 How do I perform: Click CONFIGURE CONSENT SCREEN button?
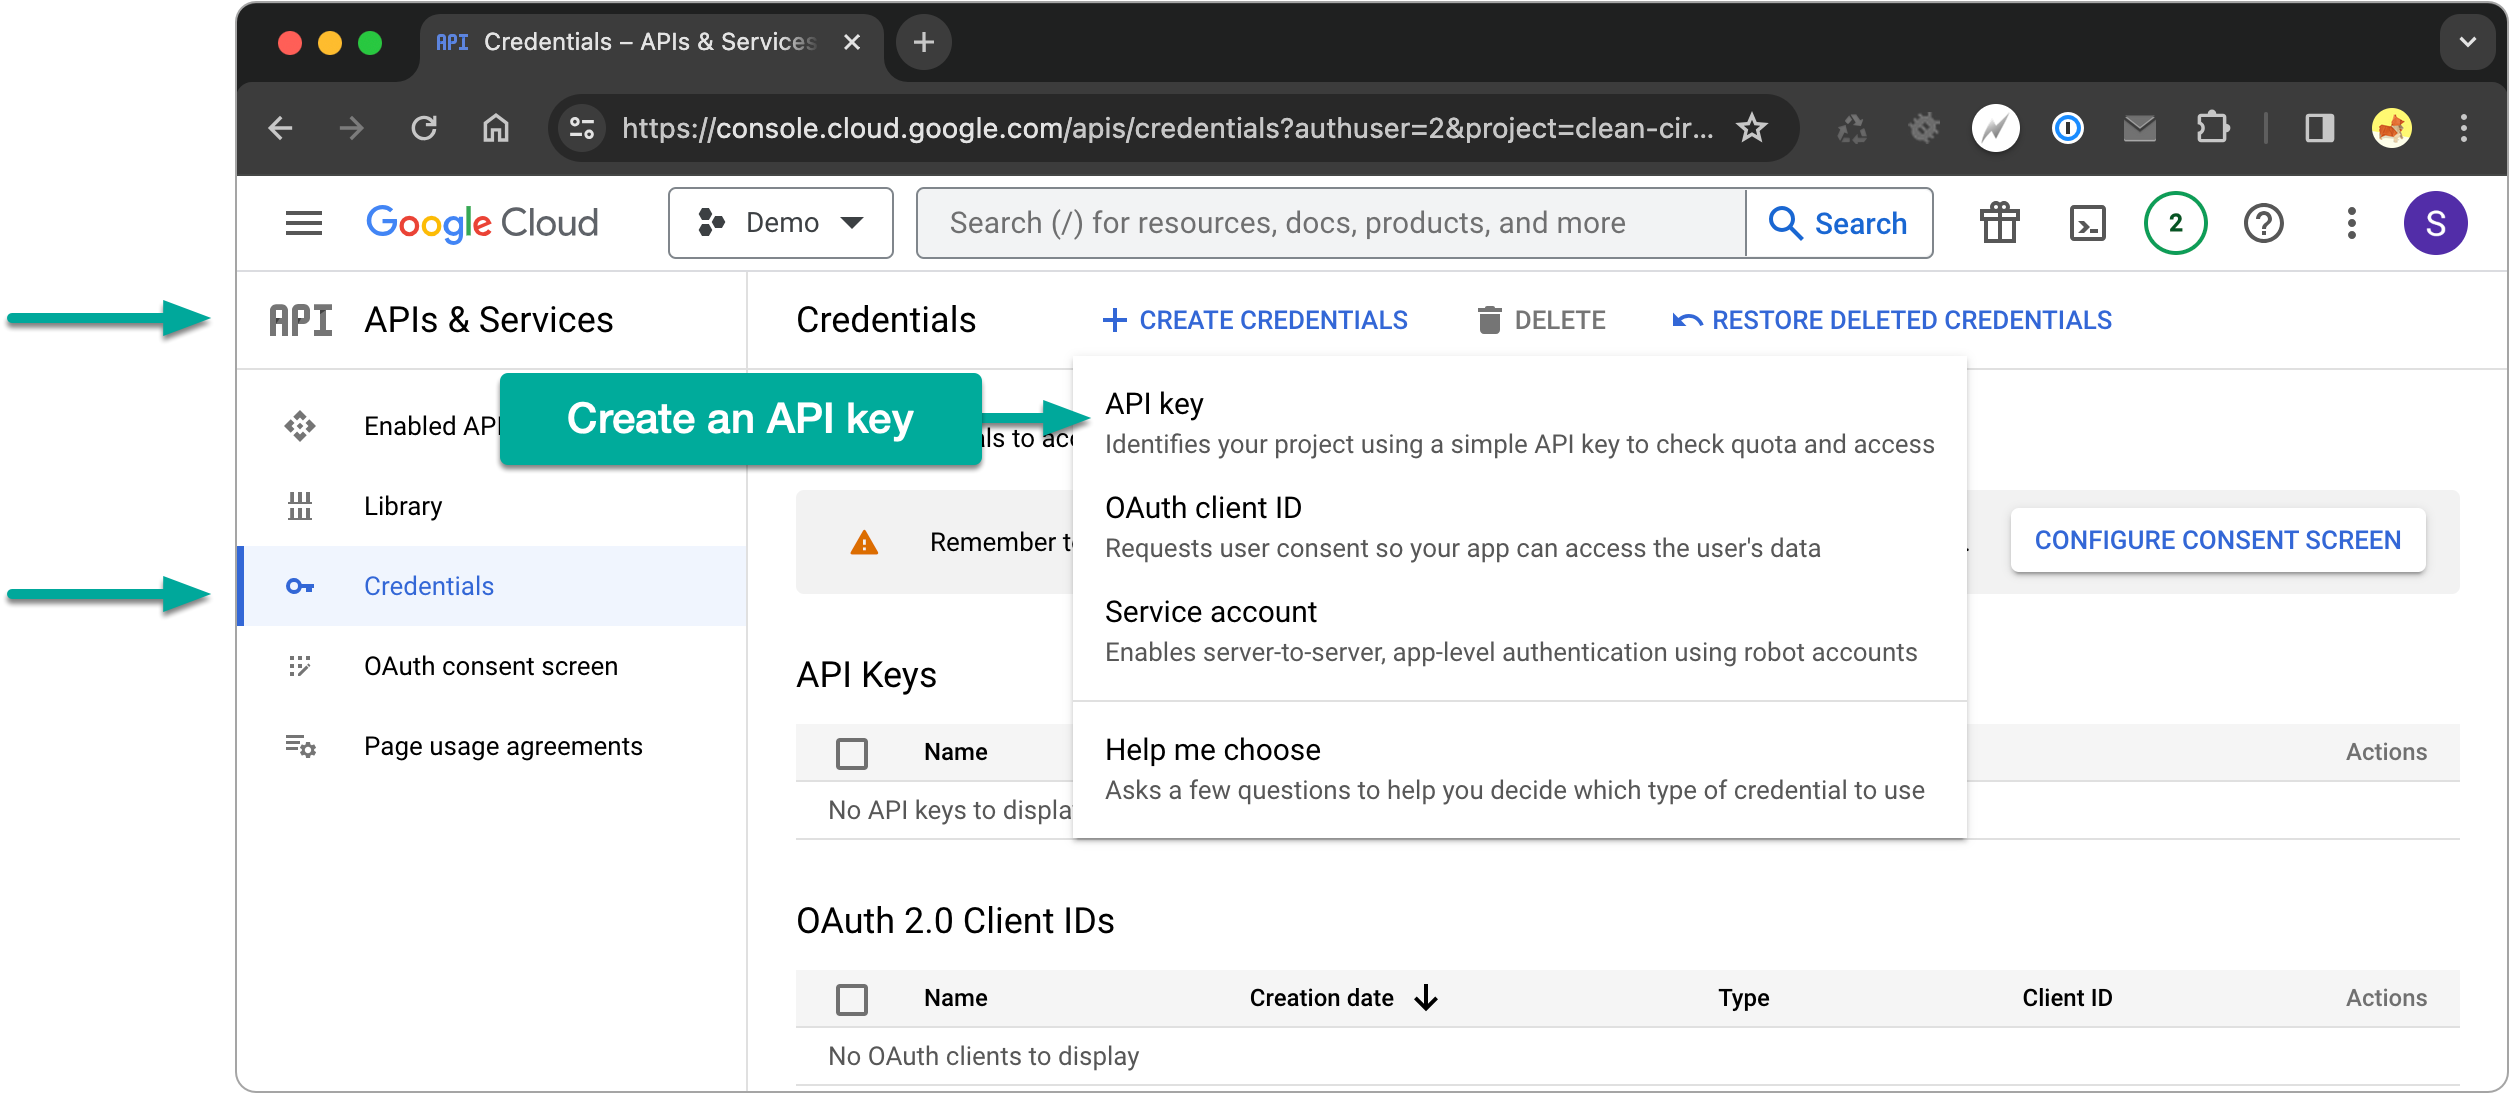tap(2217, 540)
